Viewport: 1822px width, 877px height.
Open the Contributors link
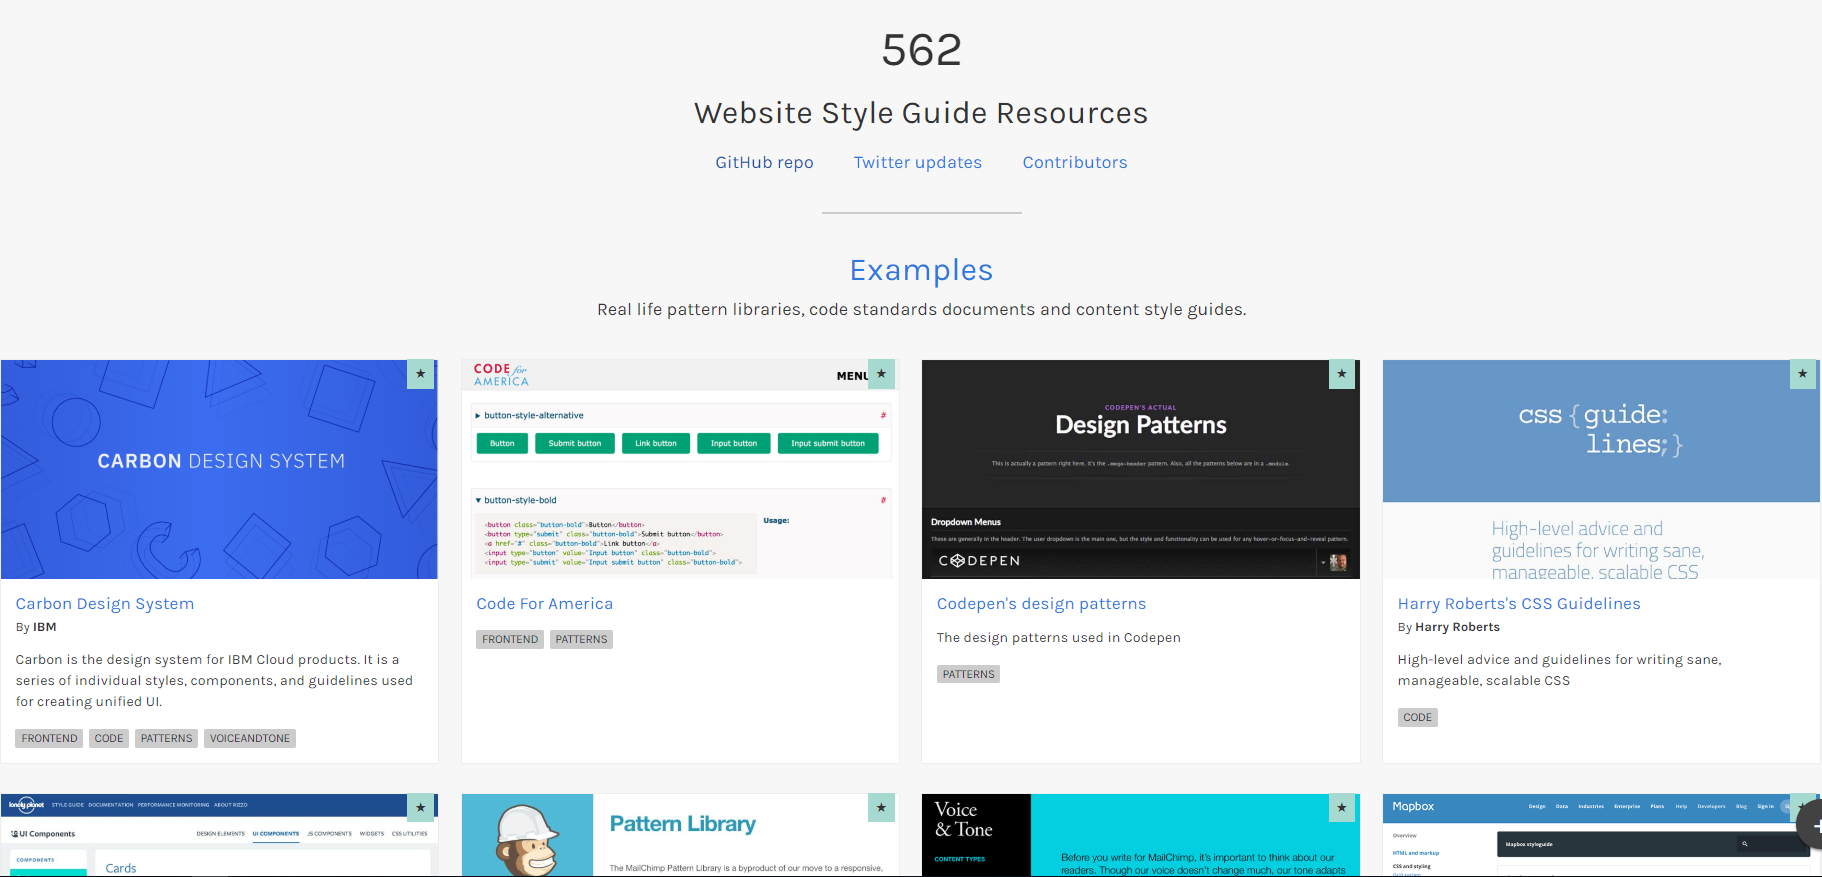(1075, 162)
